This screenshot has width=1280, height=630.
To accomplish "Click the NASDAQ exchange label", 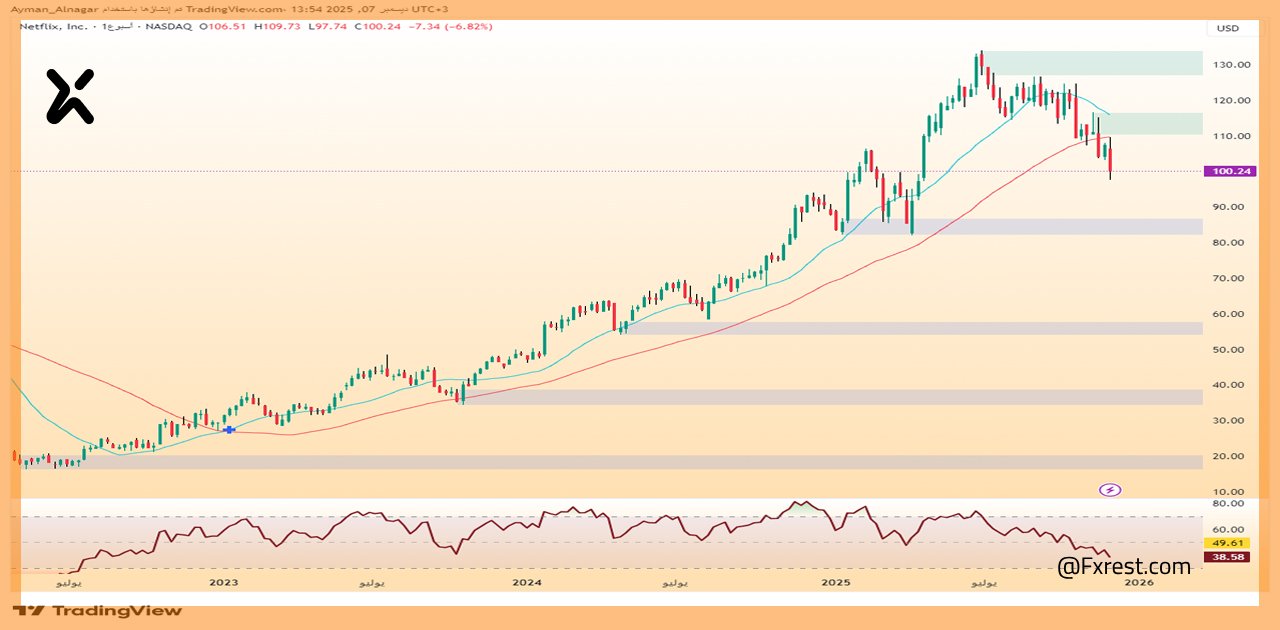I will point(168,26).
